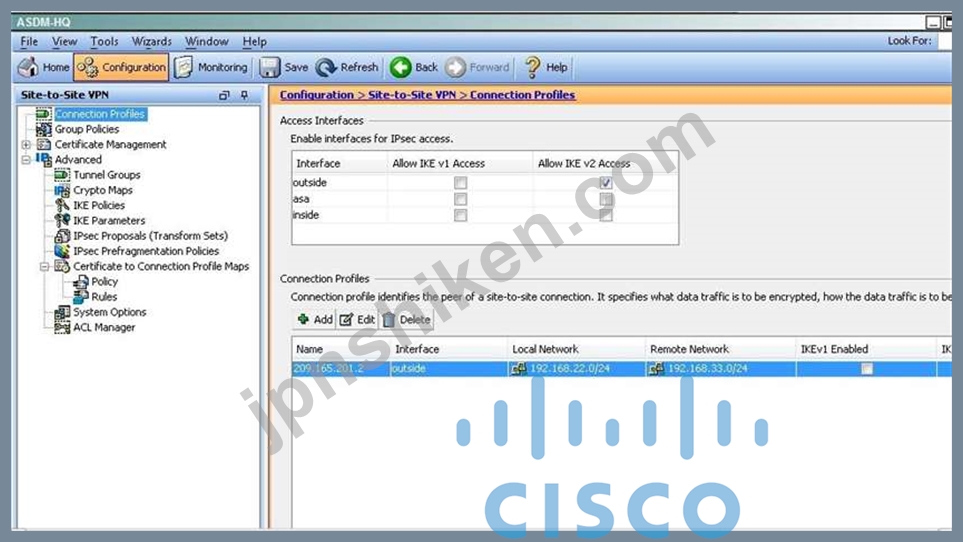This screenshot has width=963, height=542.
Task: Enable IKE v2 access on asa
Action: coord(606,199)
